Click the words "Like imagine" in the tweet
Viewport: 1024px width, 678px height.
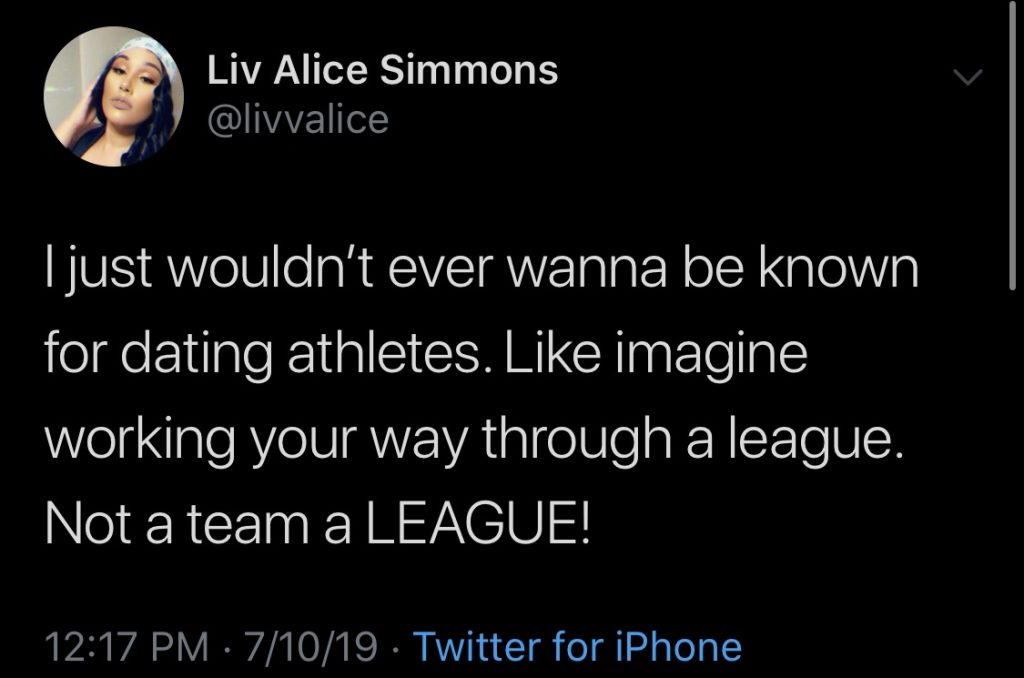(656, 354)
